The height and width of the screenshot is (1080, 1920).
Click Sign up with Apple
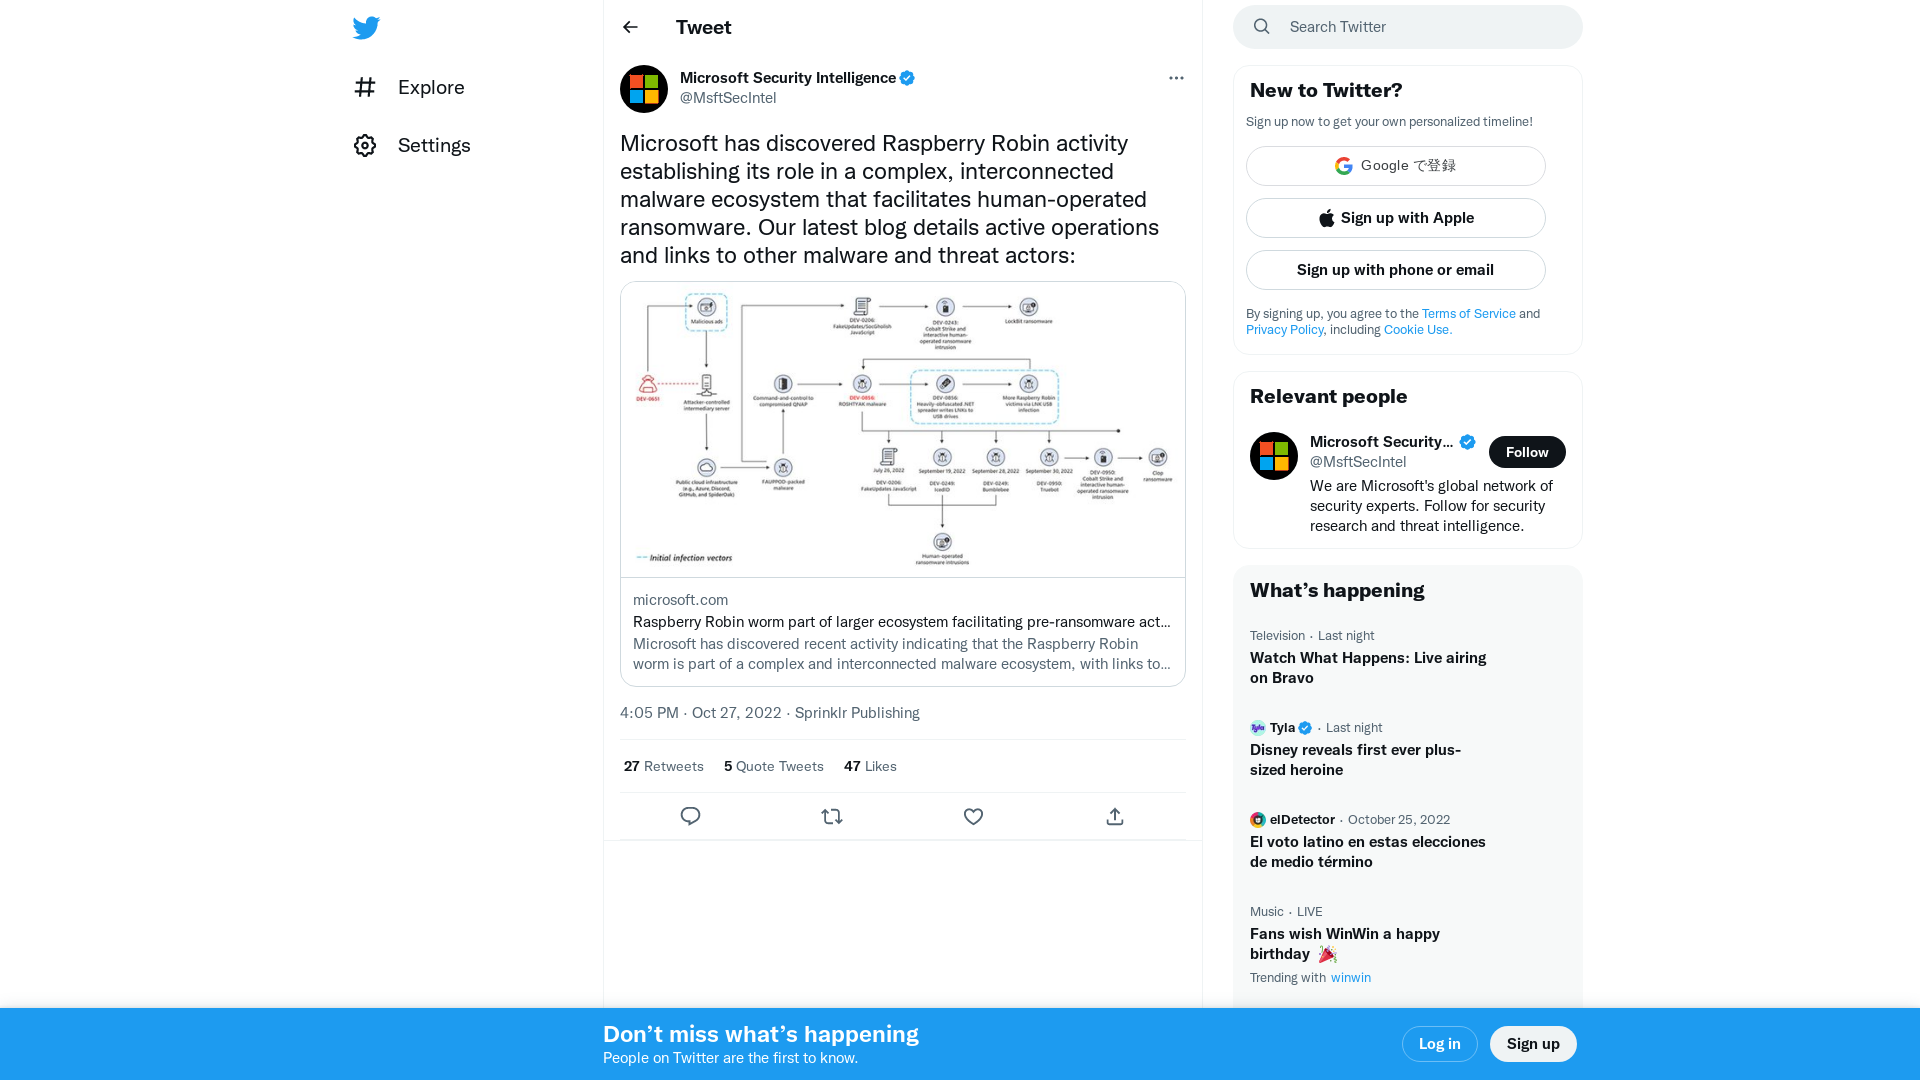1395,217
